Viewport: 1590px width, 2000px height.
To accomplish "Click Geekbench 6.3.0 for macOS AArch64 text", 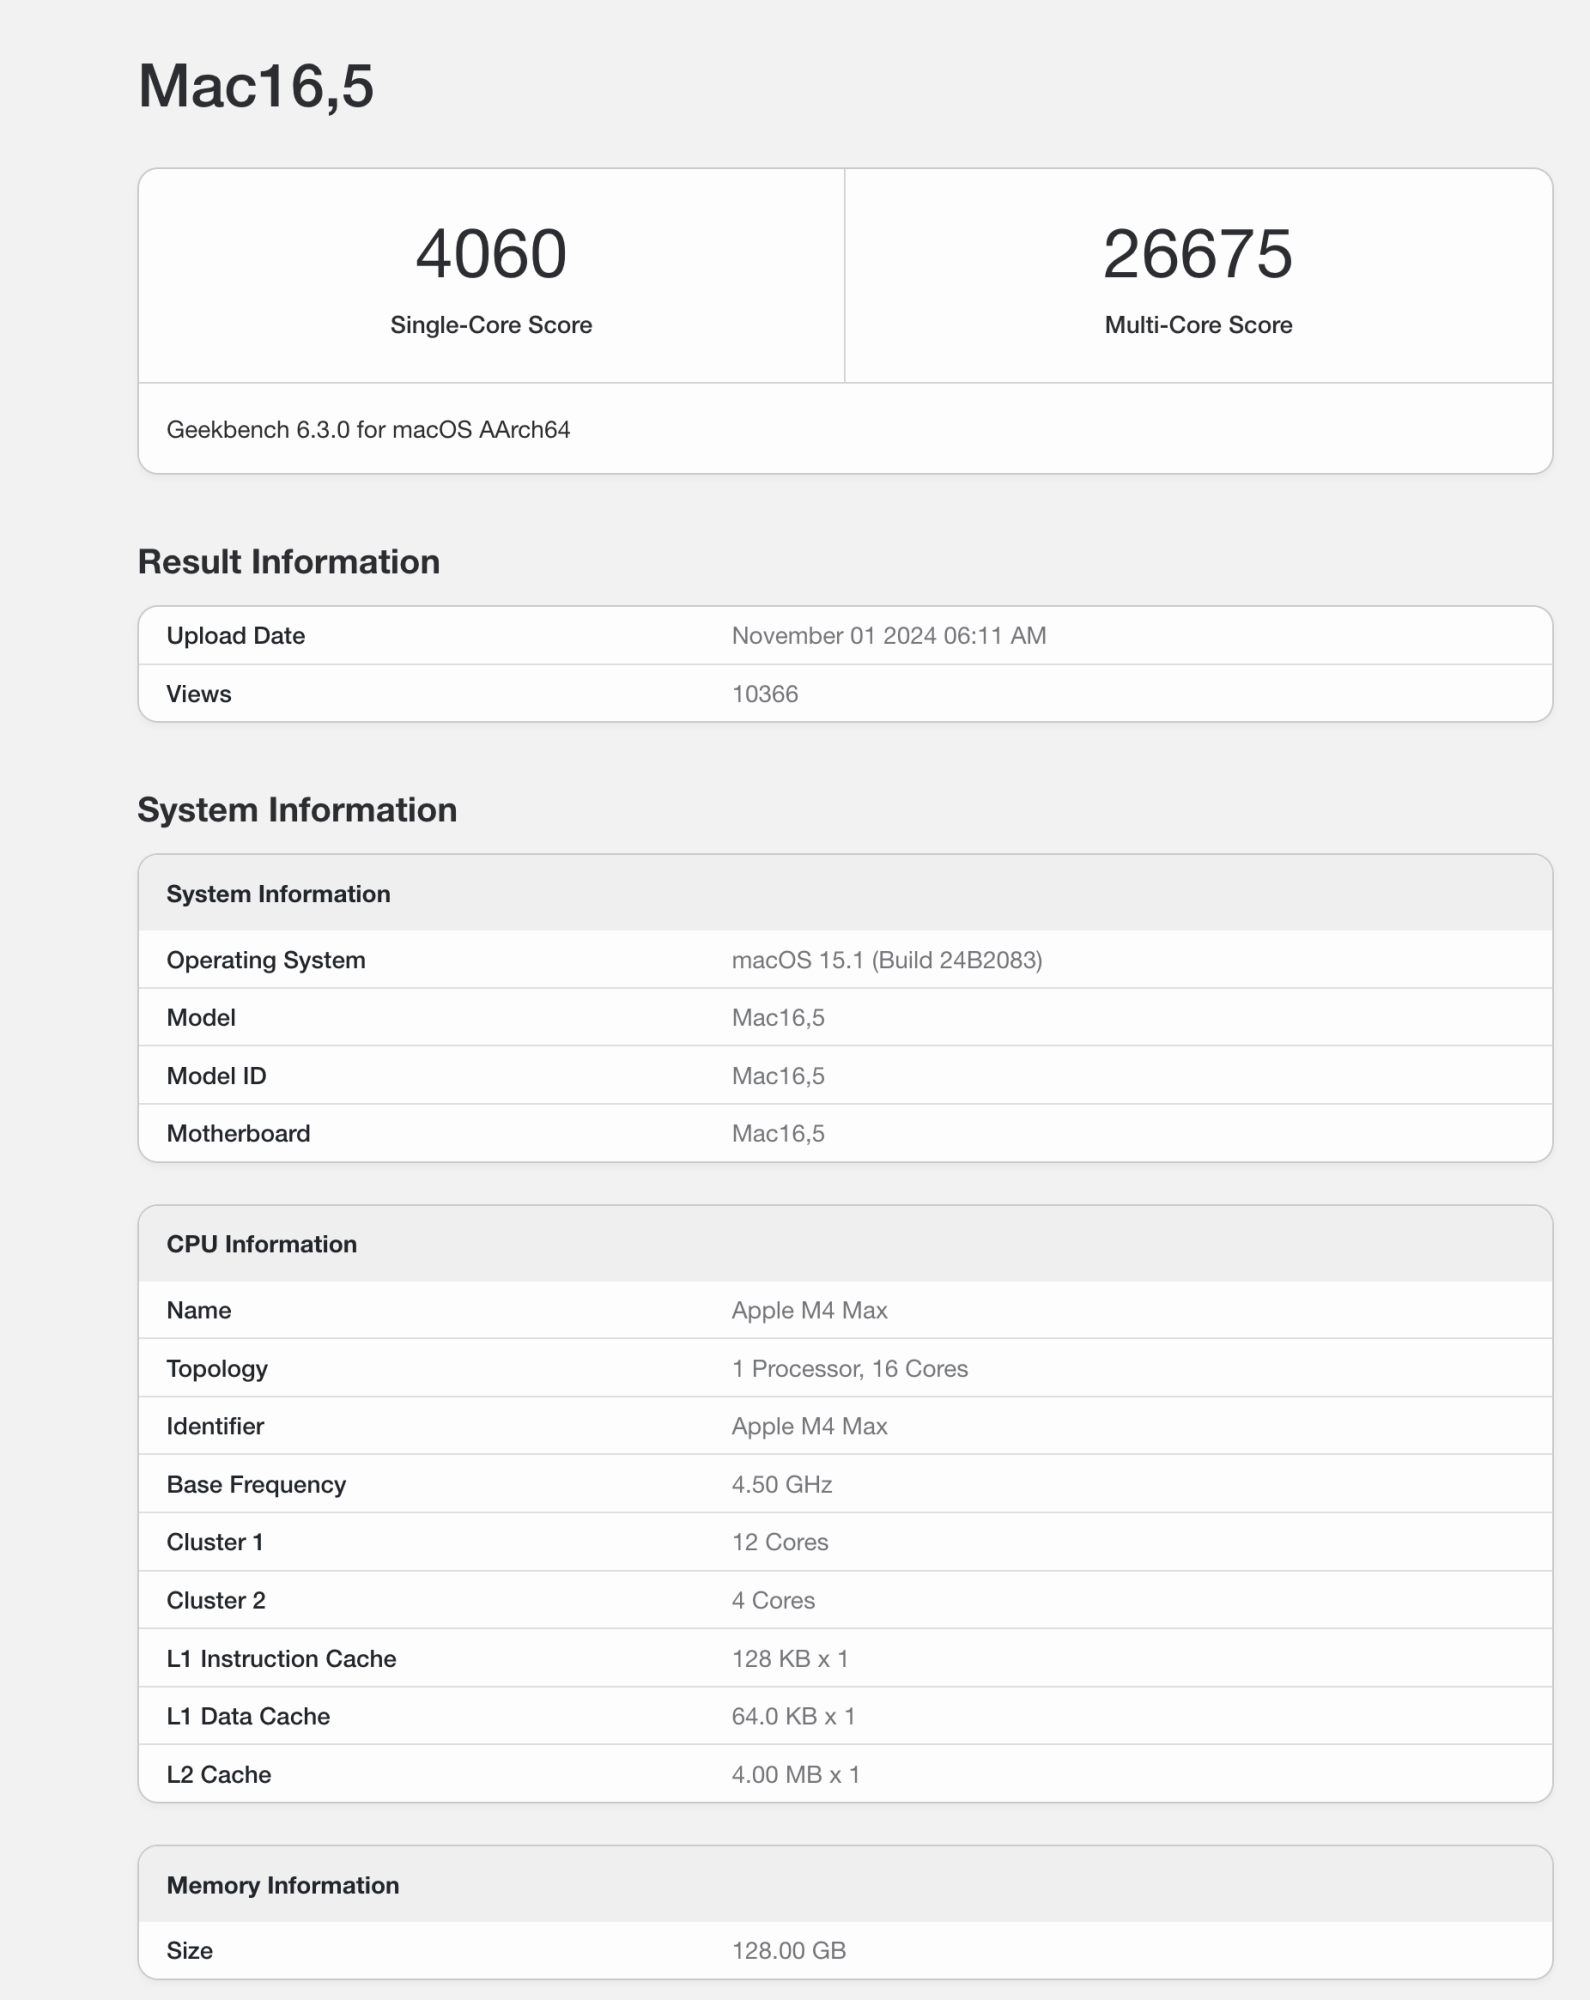I will pos(368,429).
